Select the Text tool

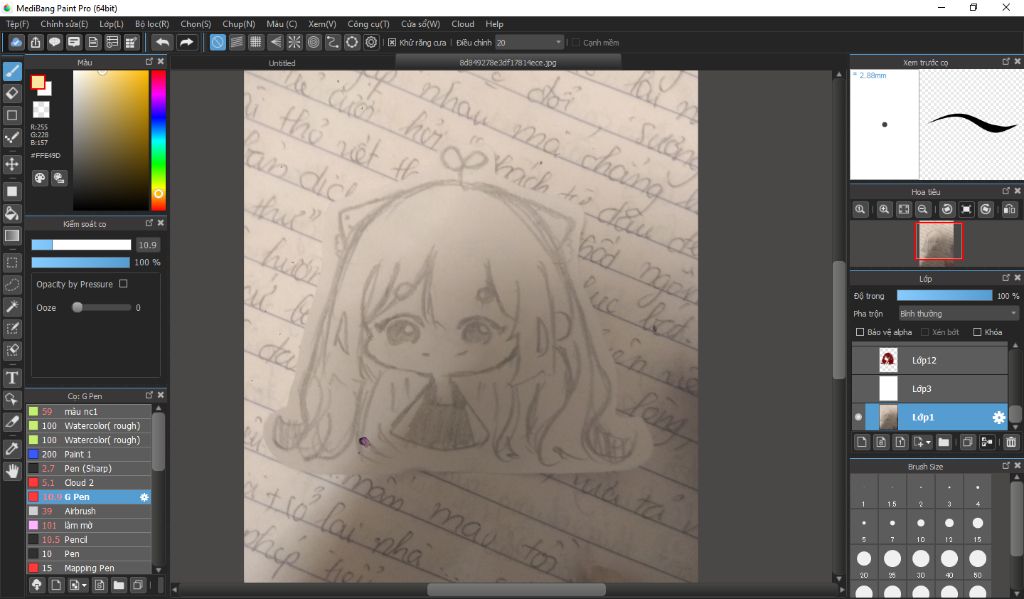coord(12,378)
